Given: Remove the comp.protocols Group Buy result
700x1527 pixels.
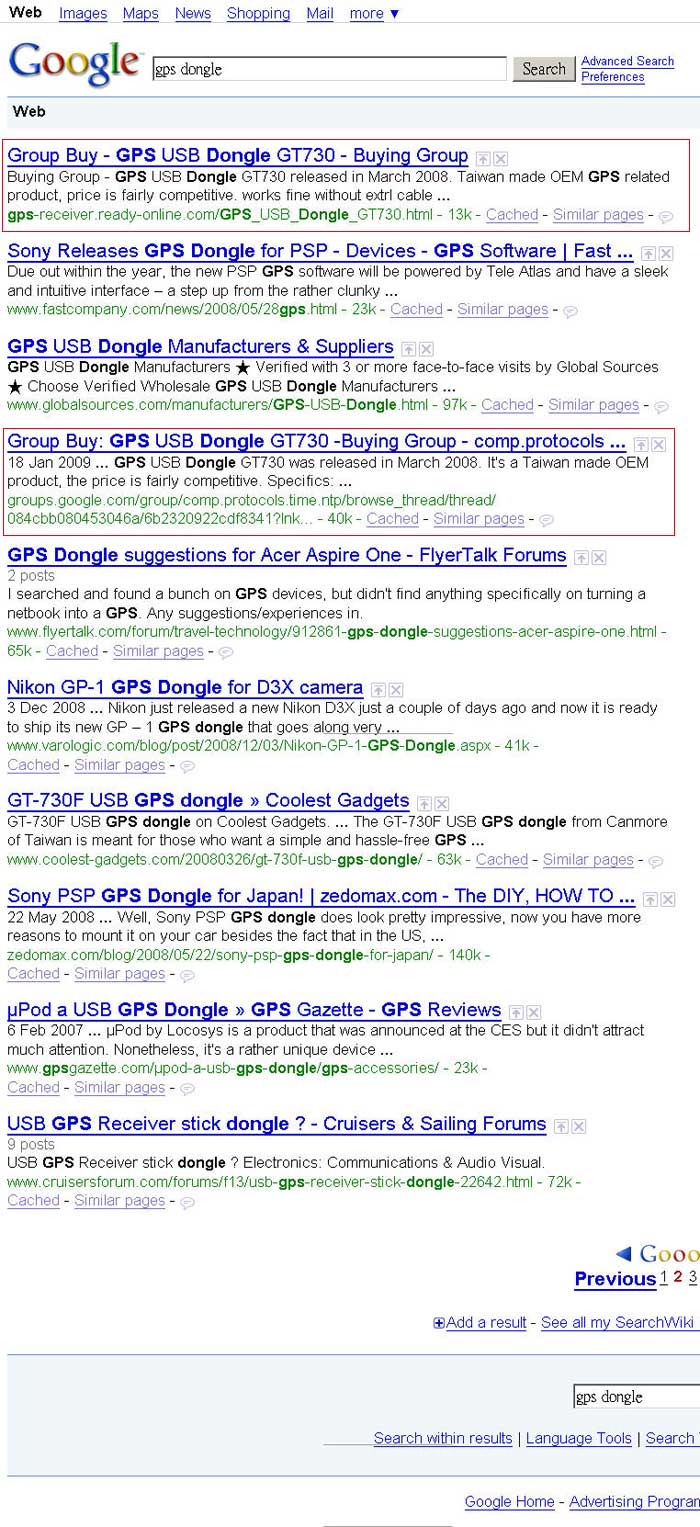Looking at the screenshot, I should 659,444.
